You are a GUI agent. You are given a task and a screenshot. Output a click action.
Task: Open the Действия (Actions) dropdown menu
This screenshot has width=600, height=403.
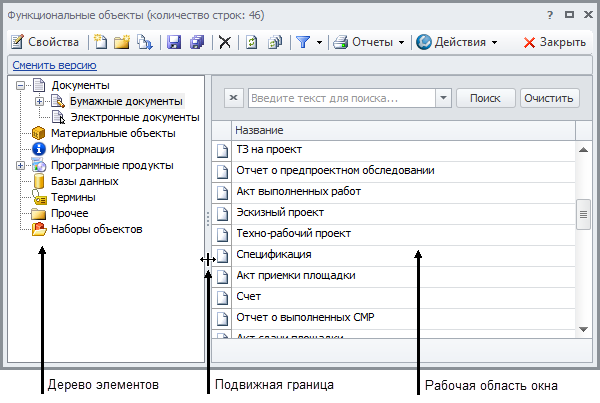coord(456,42)
